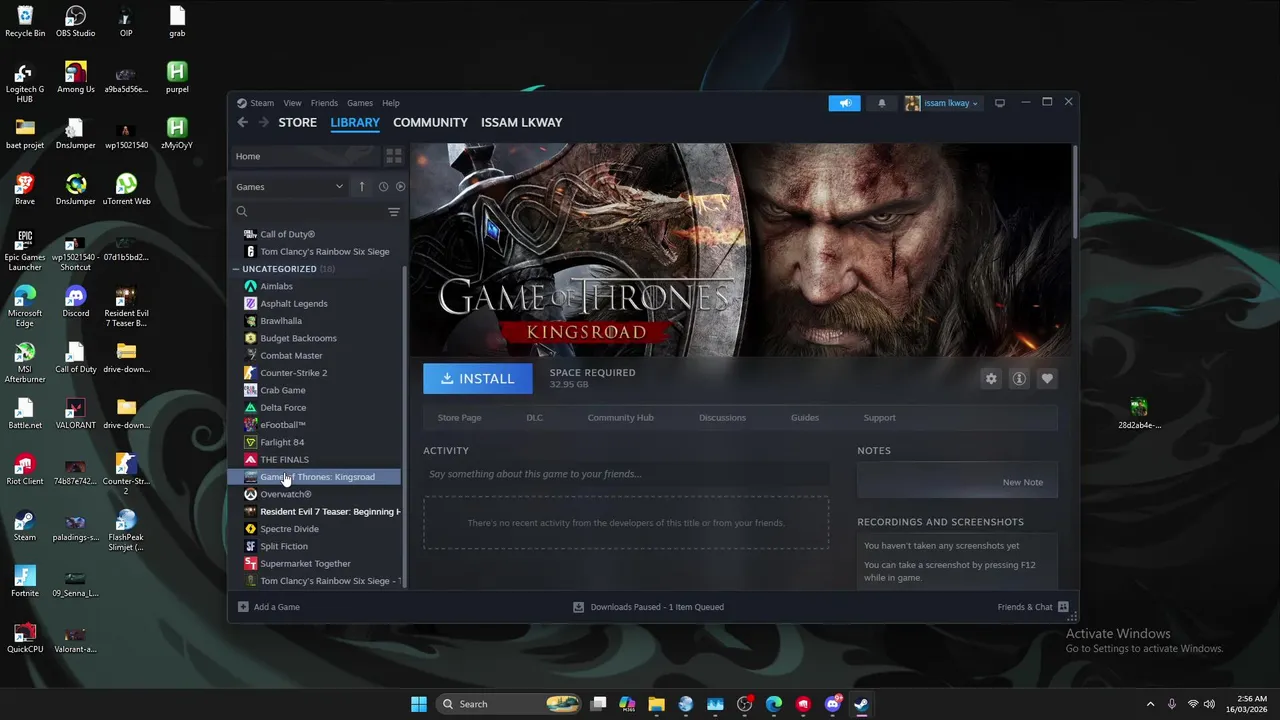Open the Games category dropdown
Image resolution: width=1280 pixels, height=720 pixels.
tap(289, 186)
